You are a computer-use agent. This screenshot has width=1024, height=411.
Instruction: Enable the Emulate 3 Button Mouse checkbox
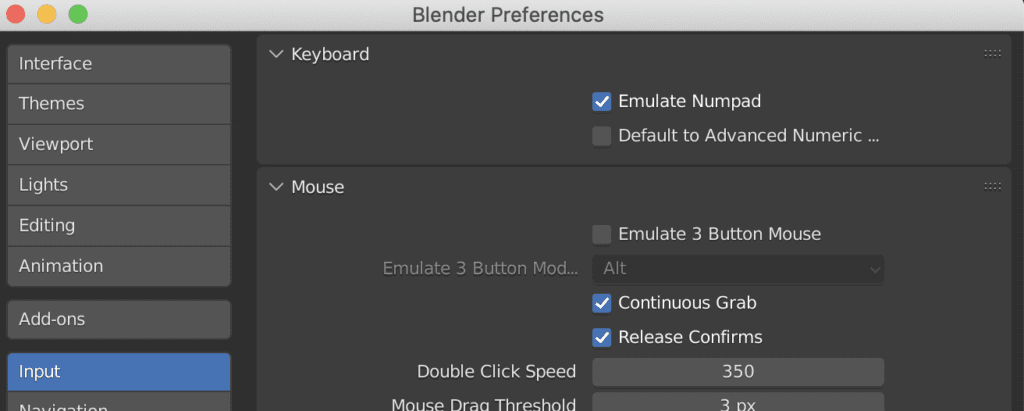point(601,235)
